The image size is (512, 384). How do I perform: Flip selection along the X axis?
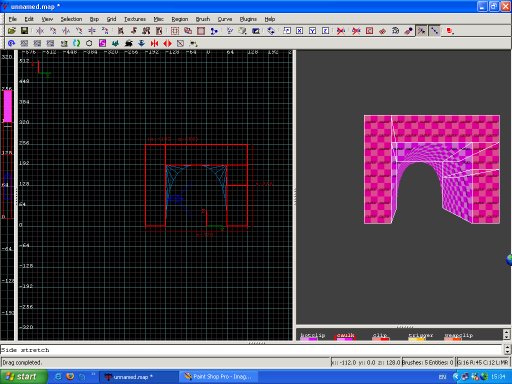point(40,31)
